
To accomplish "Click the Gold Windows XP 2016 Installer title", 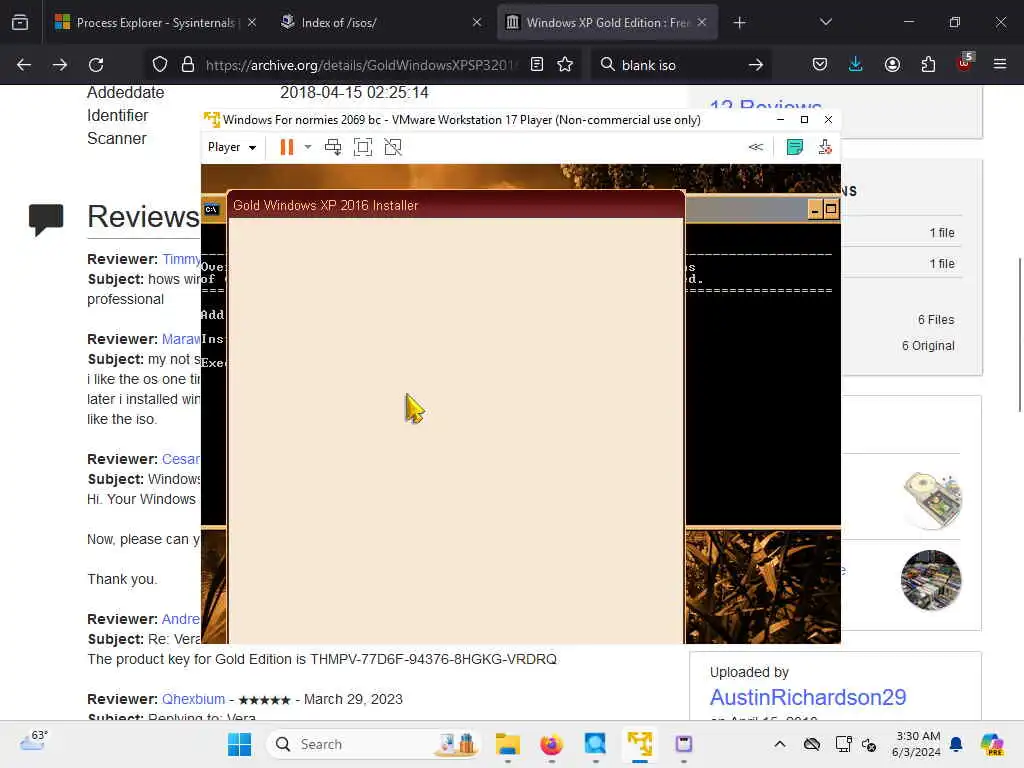I will [325, 205].
